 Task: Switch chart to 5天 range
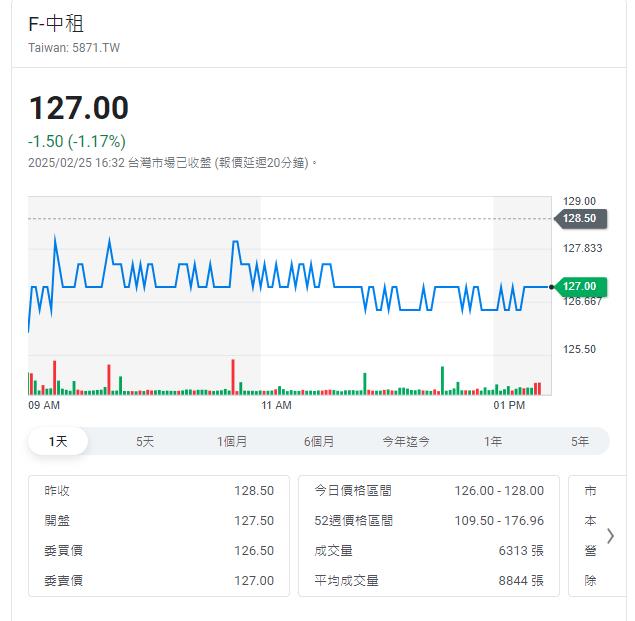tap(145, 441)
